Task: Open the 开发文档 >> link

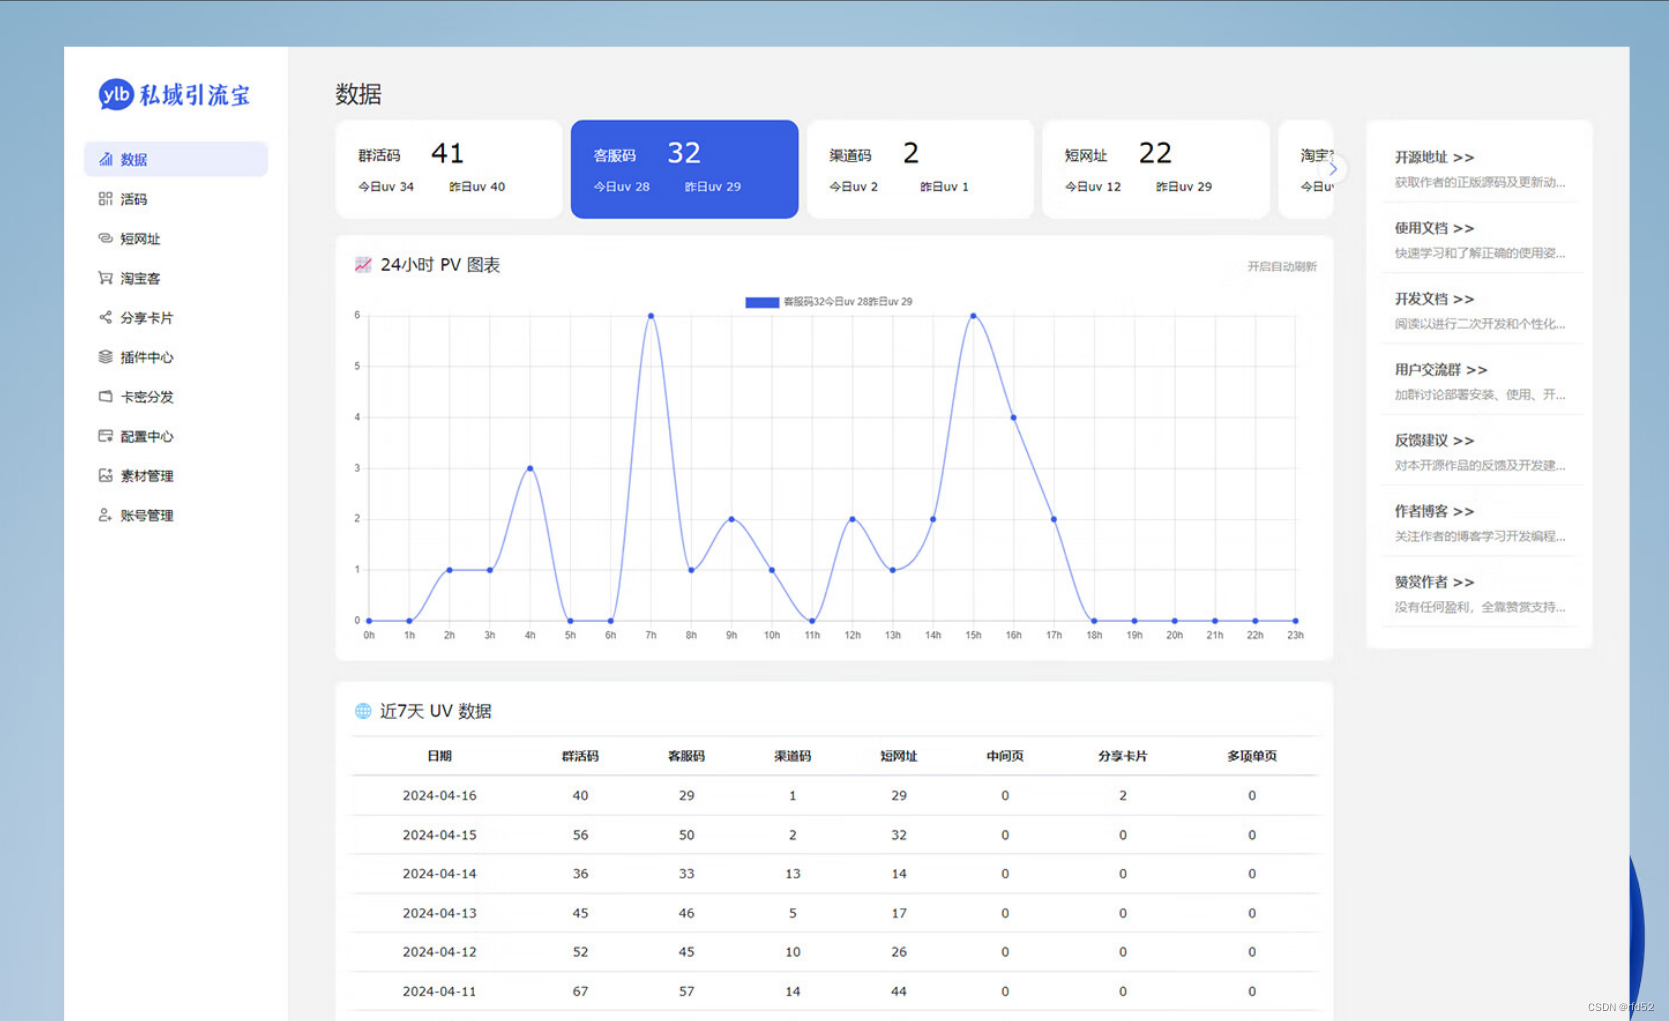Action: 1434,299
